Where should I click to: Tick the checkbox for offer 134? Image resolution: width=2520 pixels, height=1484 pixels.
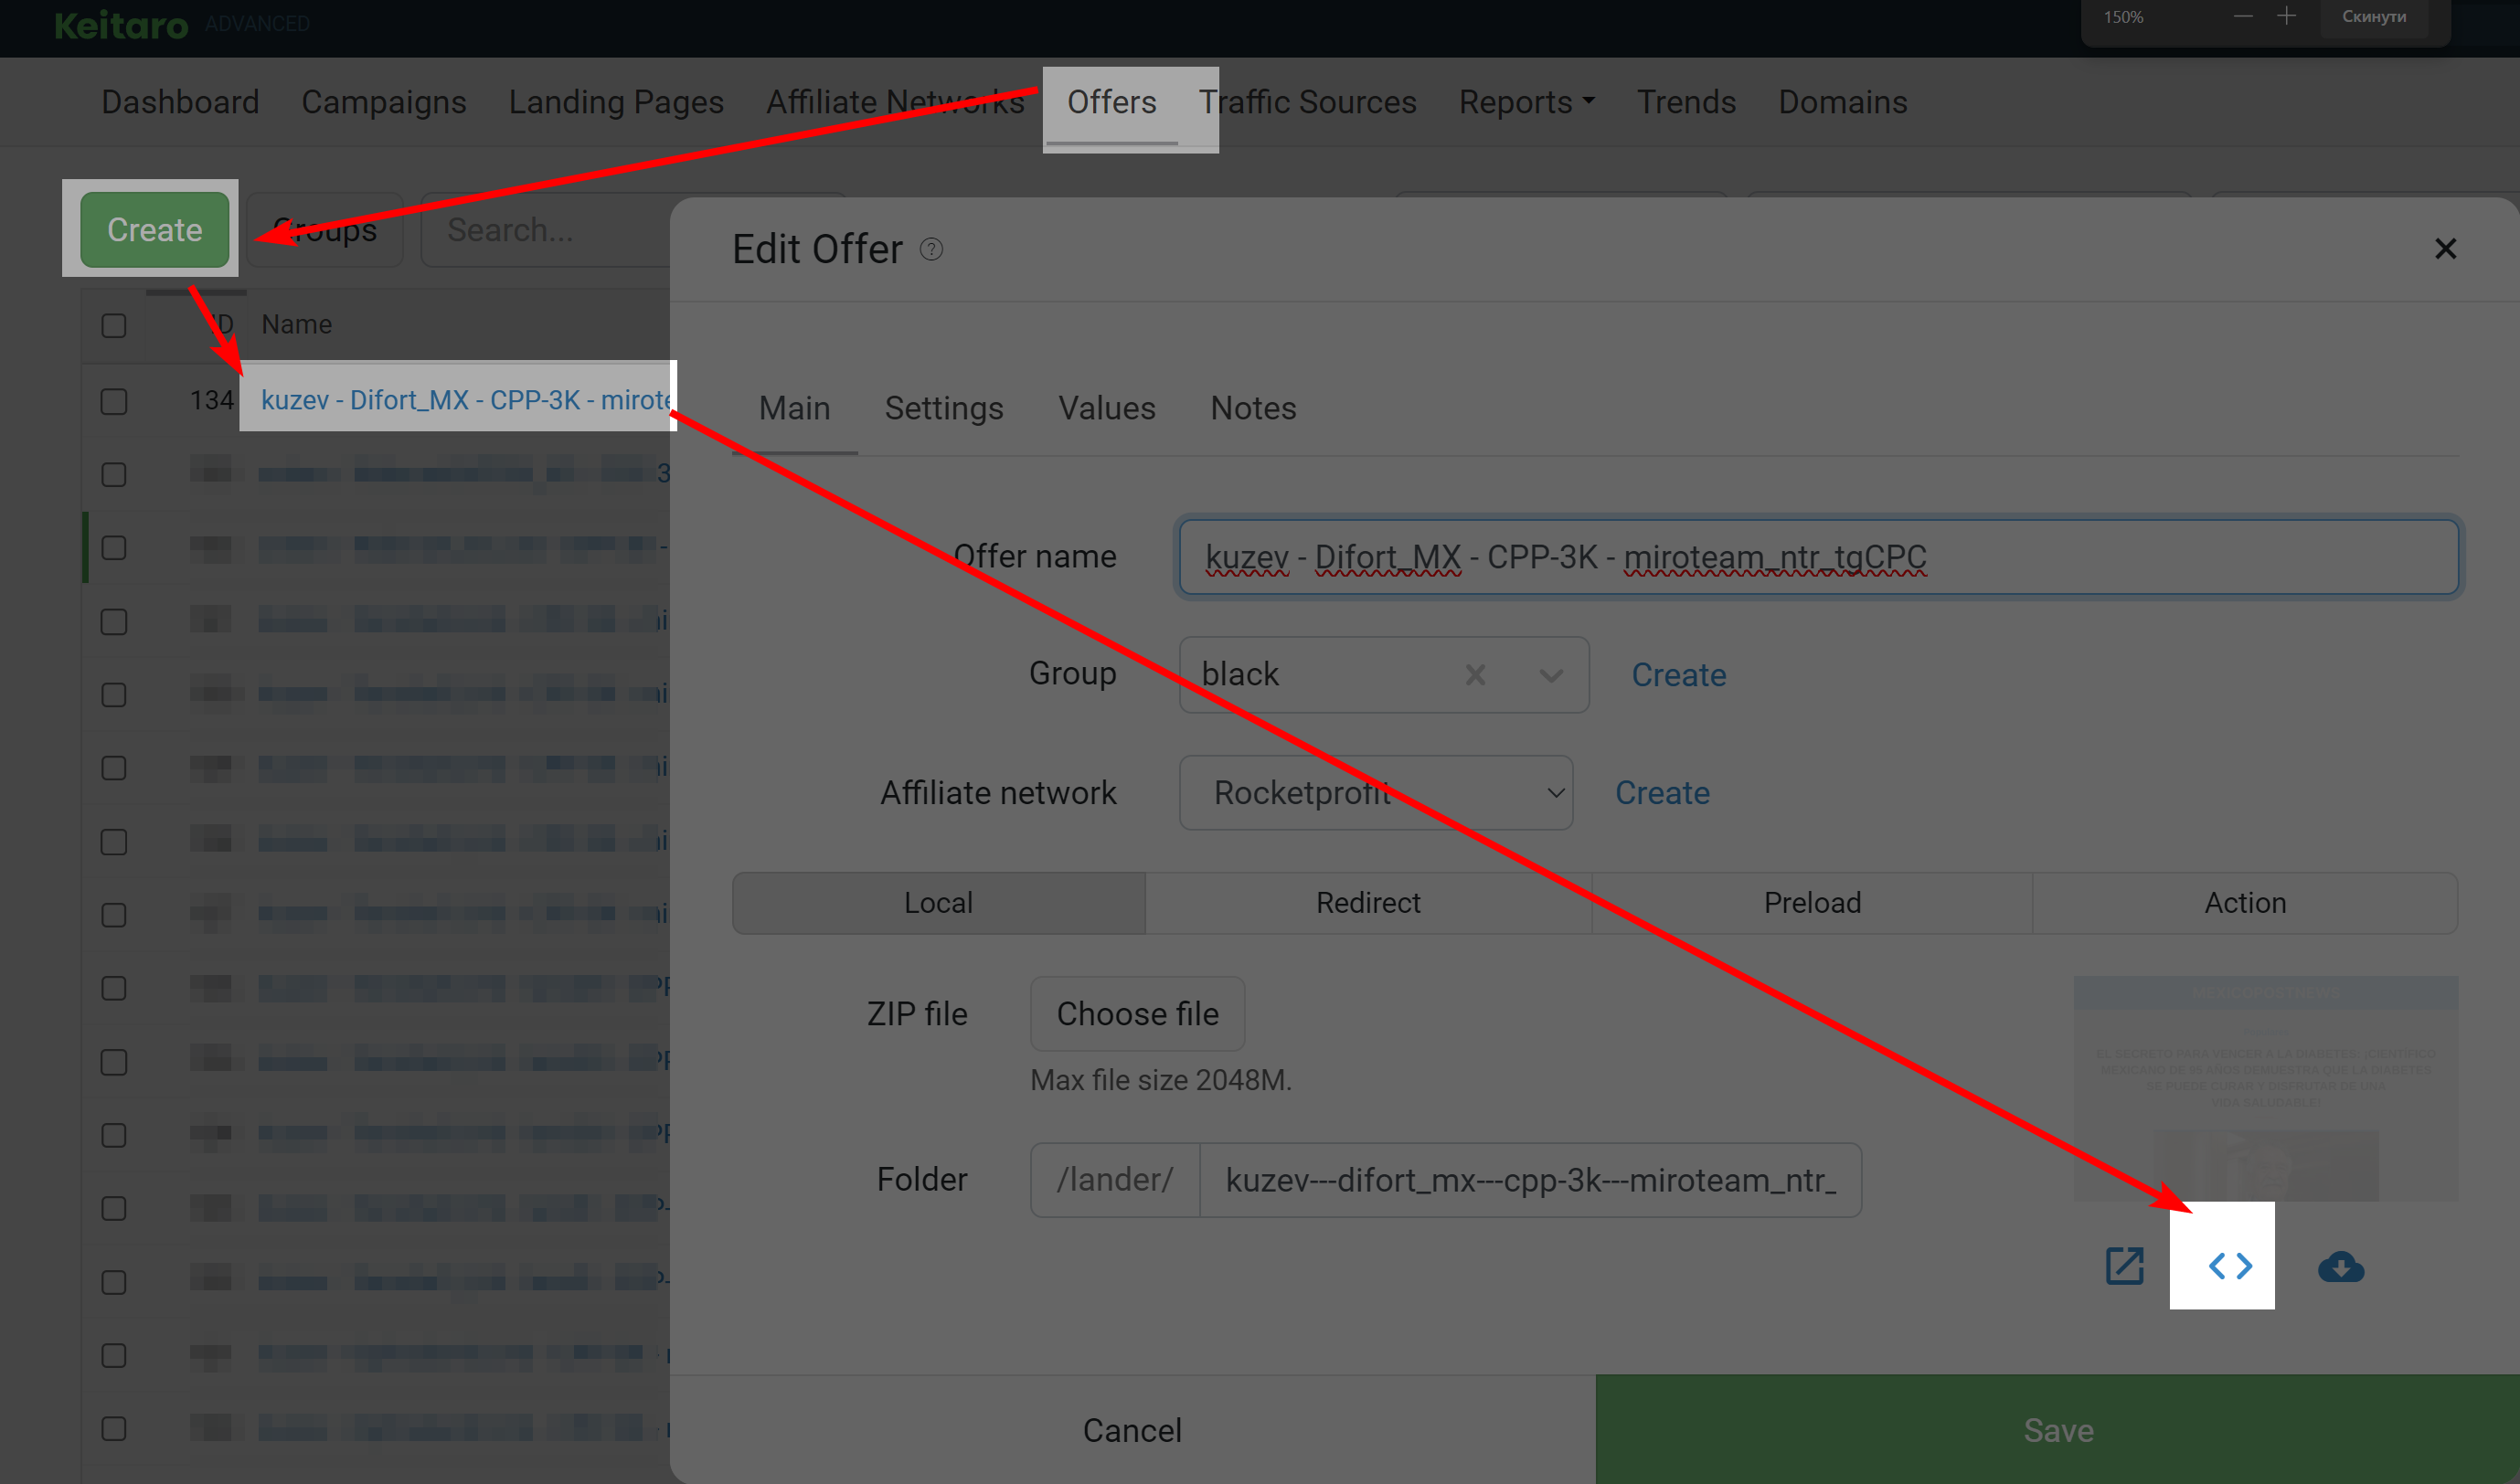click(x=114, y=401)
